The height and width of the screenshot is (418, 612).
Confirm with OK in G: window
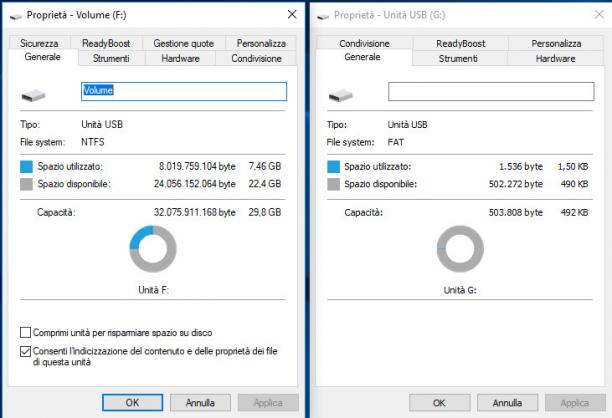point(439,402)
